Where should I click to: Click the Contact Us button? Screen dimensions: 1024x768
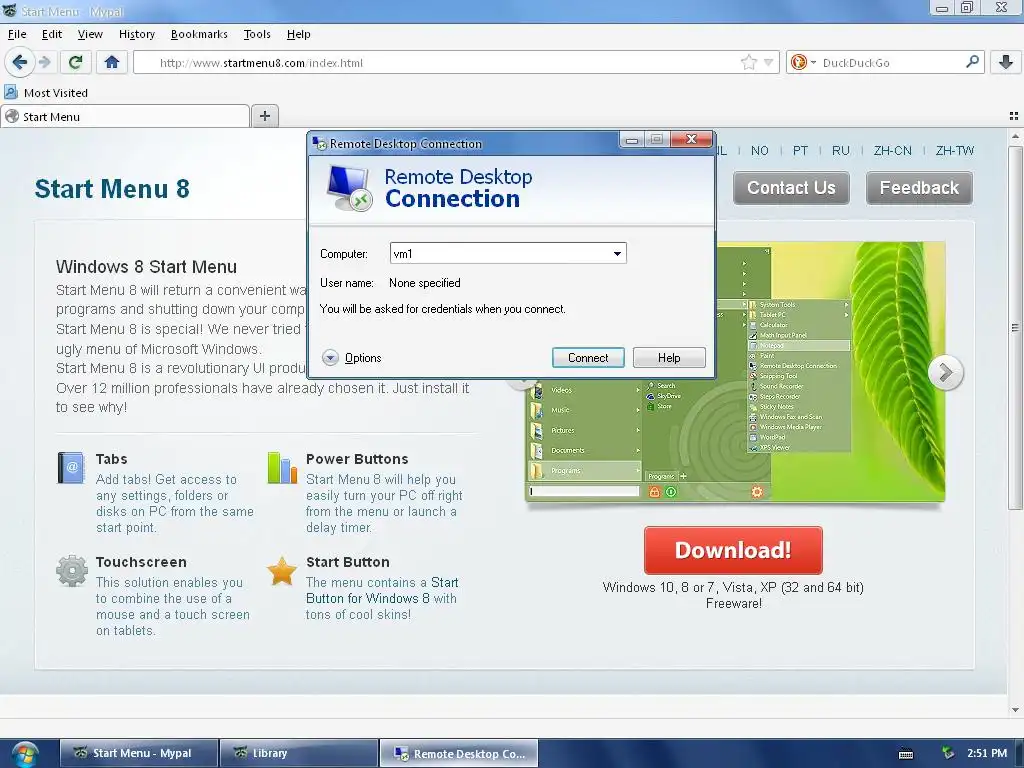pyautogui.click(x=791, y=188)
